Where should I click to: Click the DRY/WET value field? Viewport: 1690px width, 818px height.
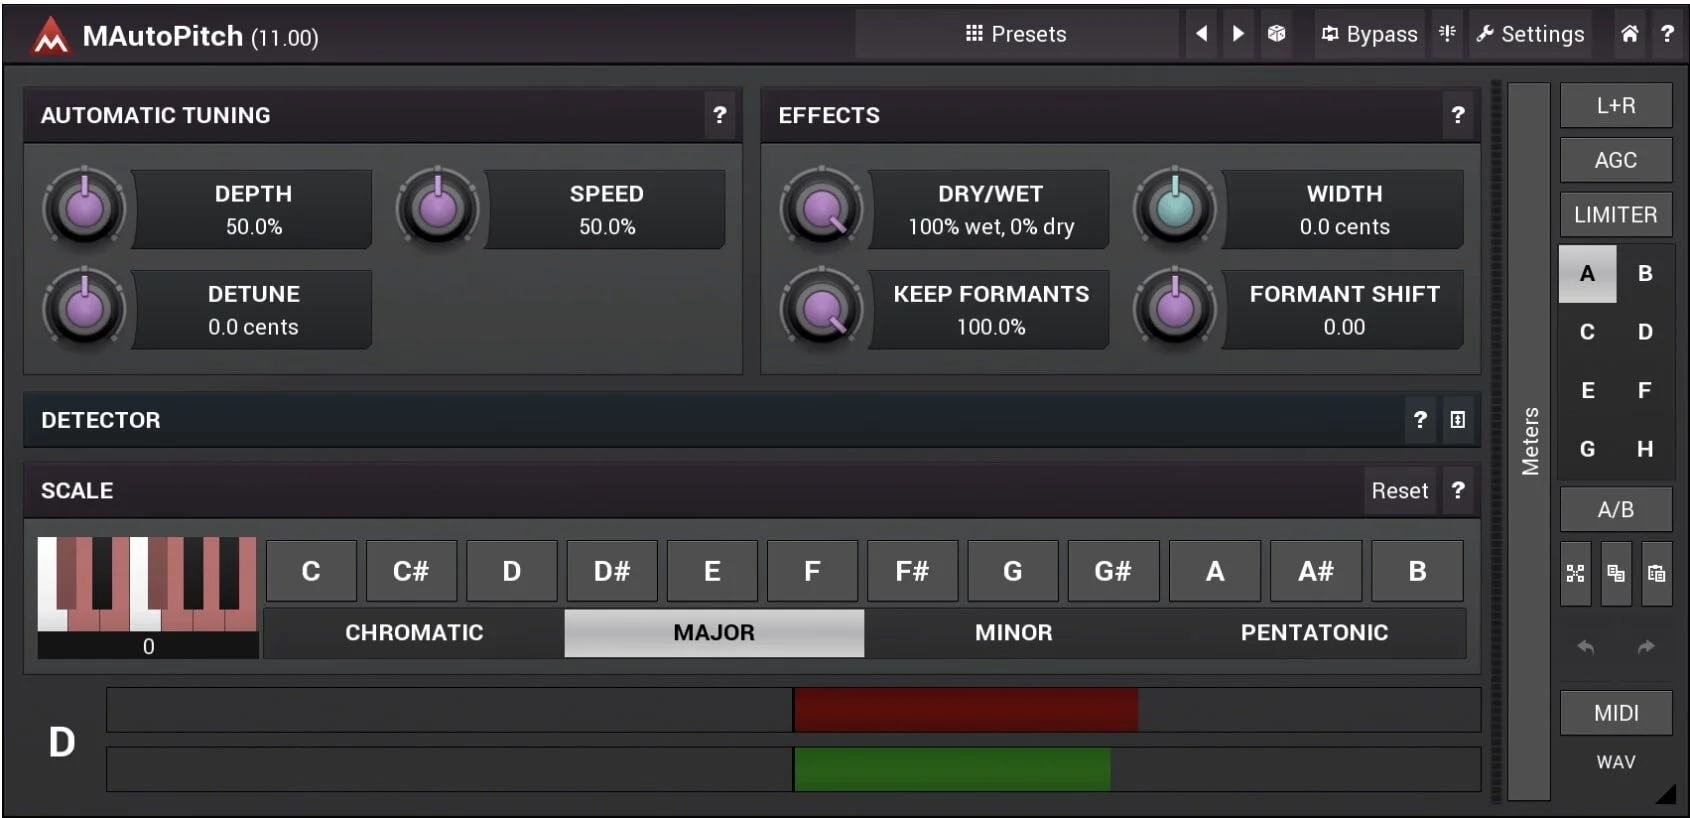(x=990, y=210)
